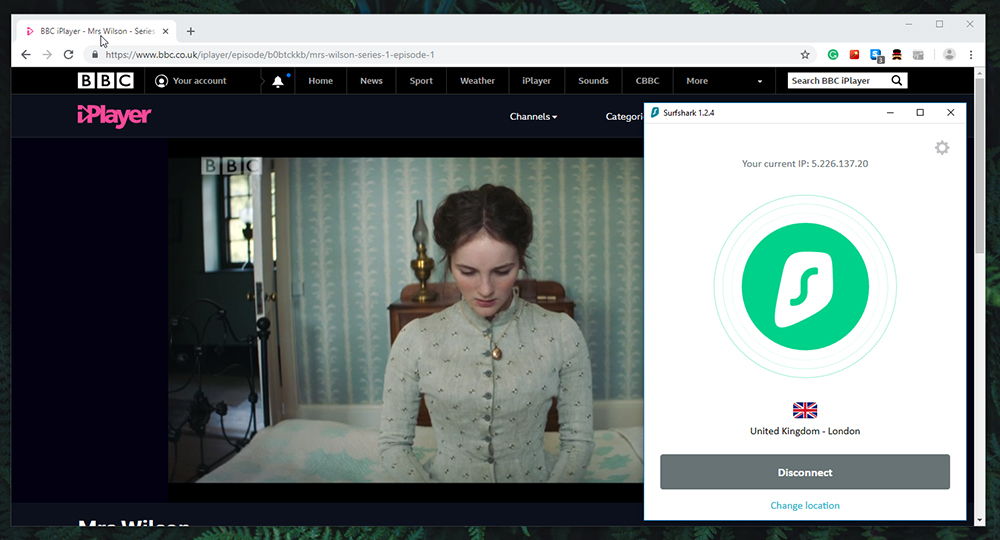Open the grey window-pane extension icon

[x=918, y=55]
